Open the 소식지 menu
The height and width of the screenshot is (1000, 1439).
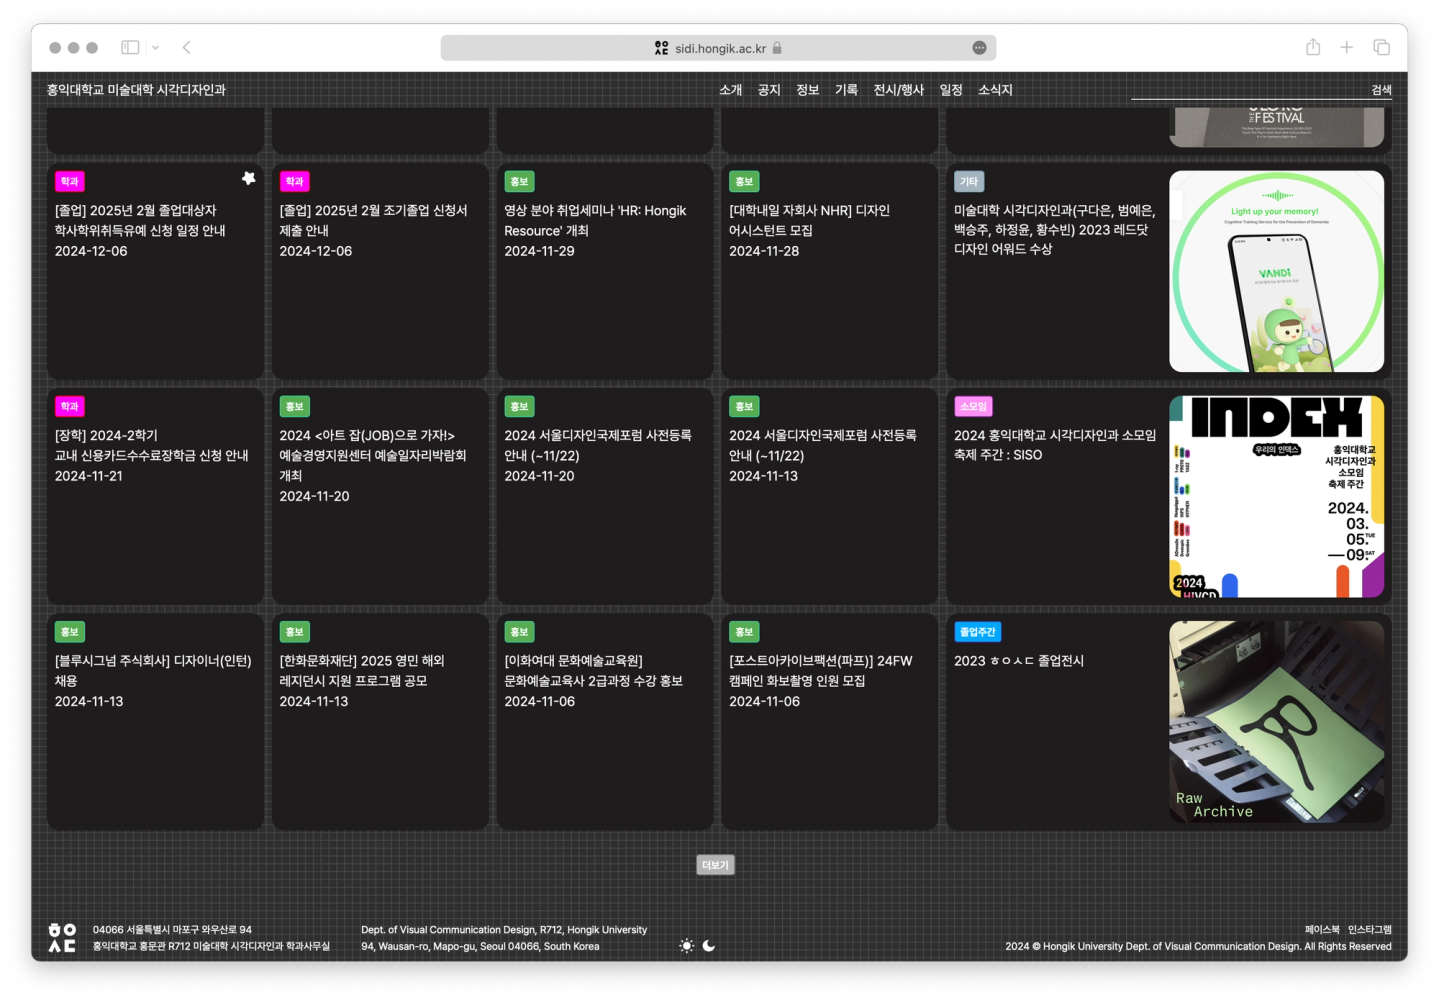pyautogui.click(x=996, y=90)
